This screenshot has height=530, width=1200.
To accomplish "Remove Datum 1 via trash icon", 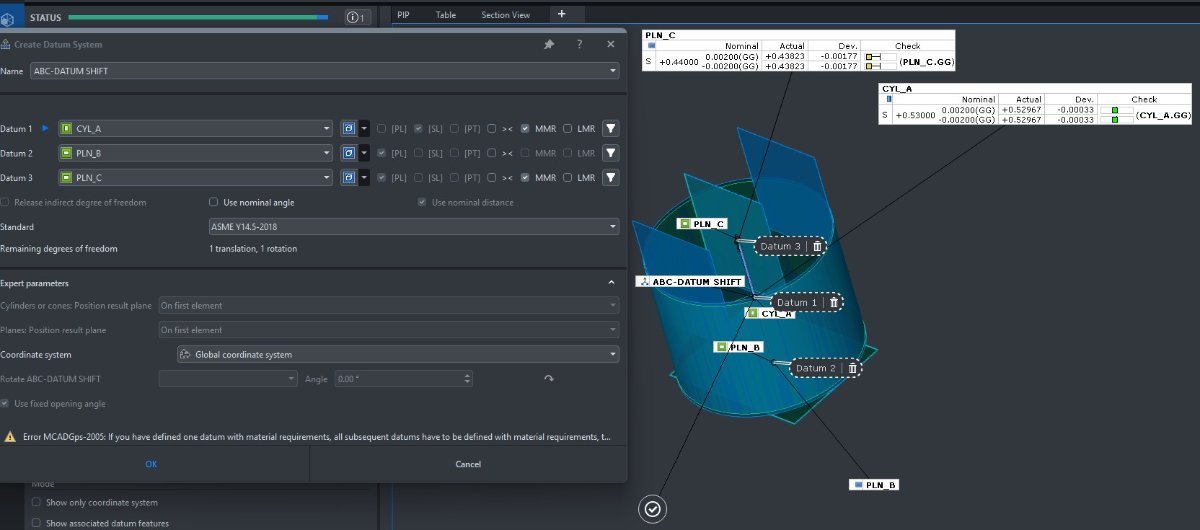I will (x=834, y=302).
